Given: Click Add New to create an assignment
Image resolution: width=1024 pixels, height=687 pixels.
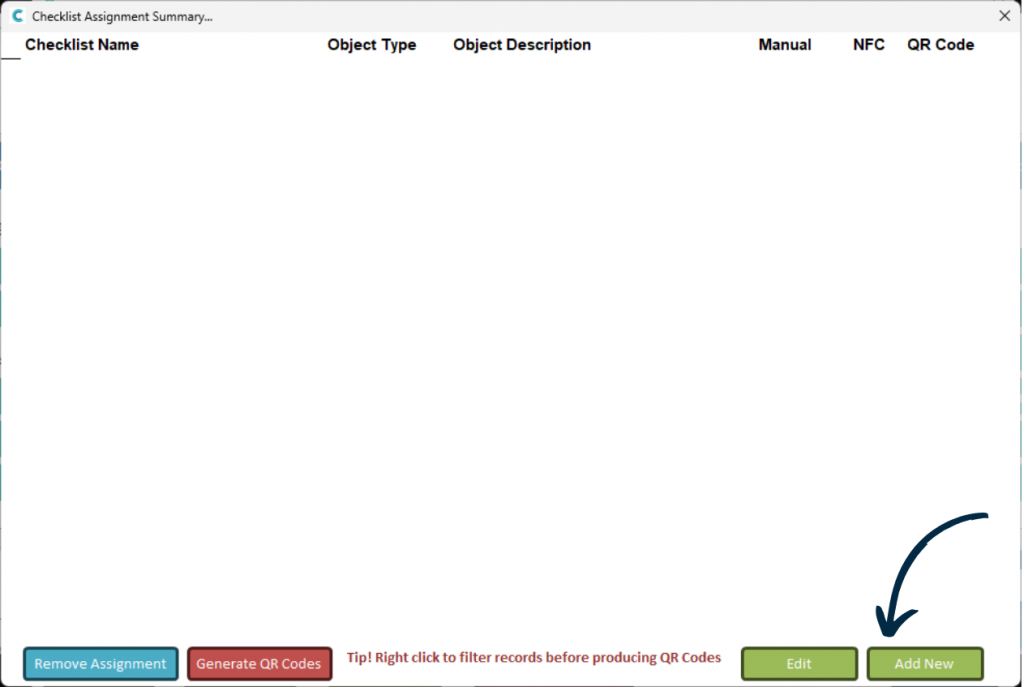Looking at the screenshot, I should pyautogui.click(x=924, y=664).
